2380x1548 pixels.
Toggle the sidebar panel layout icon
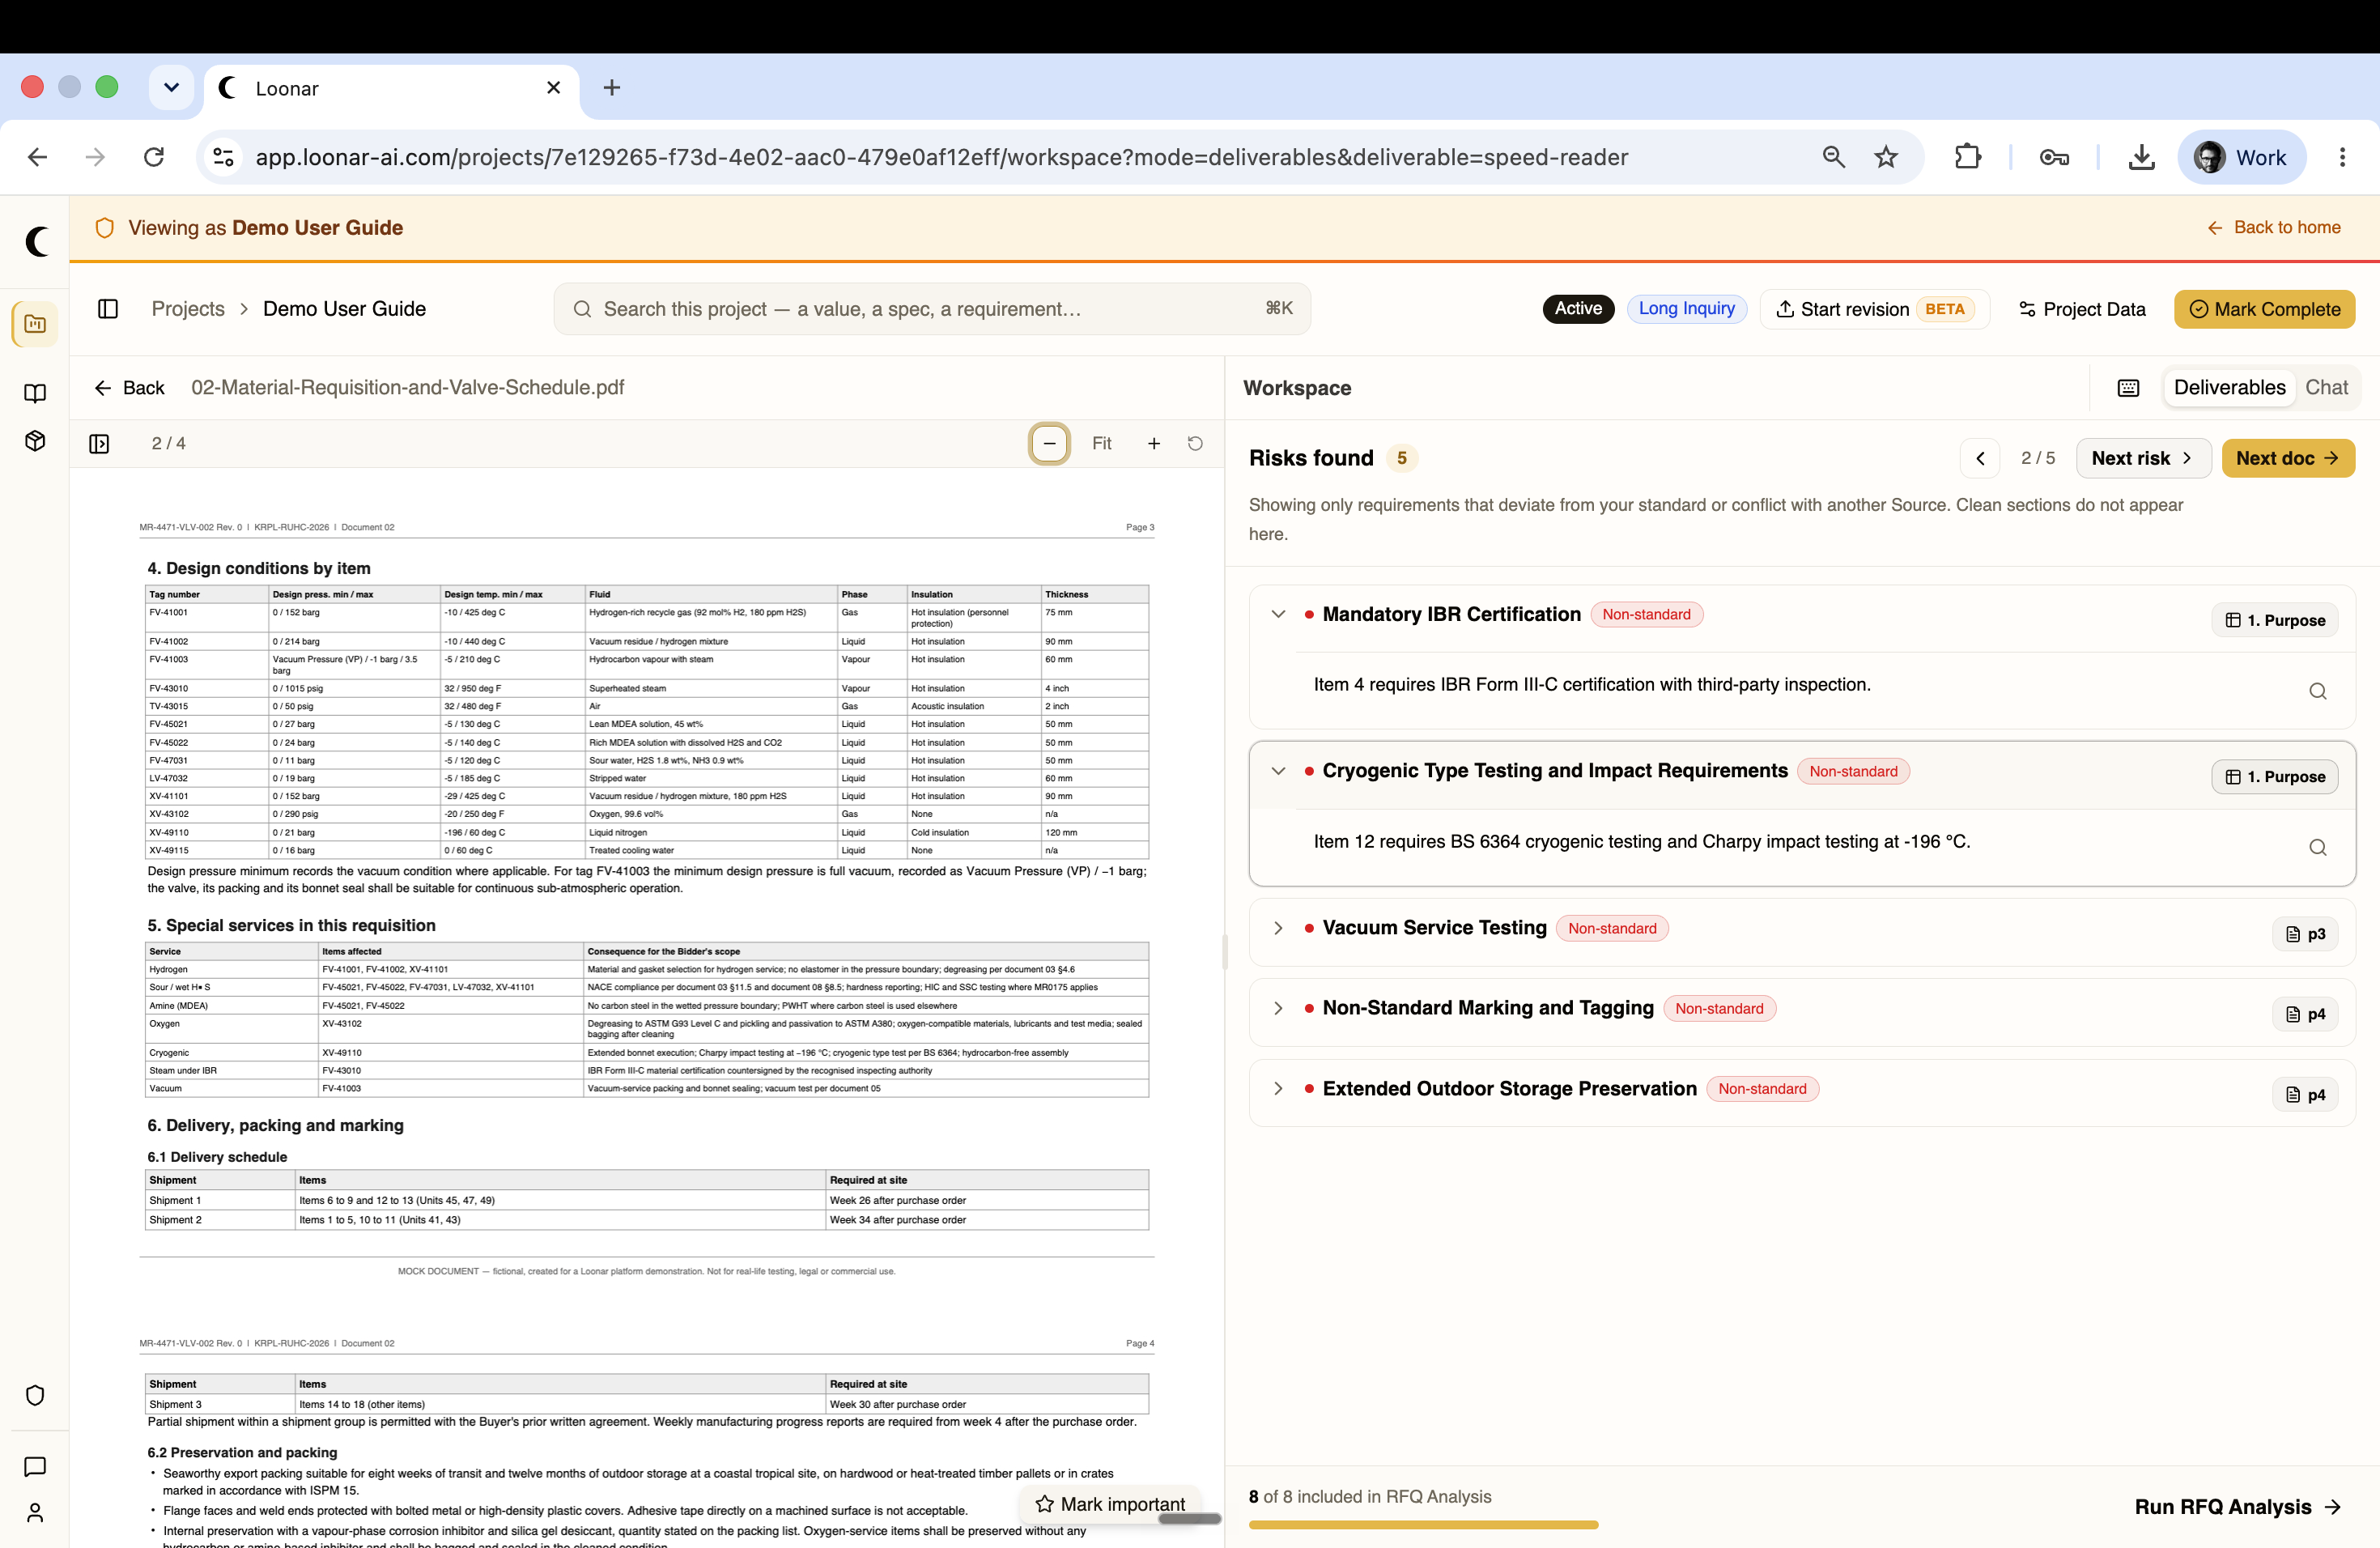tap(108, 309)
